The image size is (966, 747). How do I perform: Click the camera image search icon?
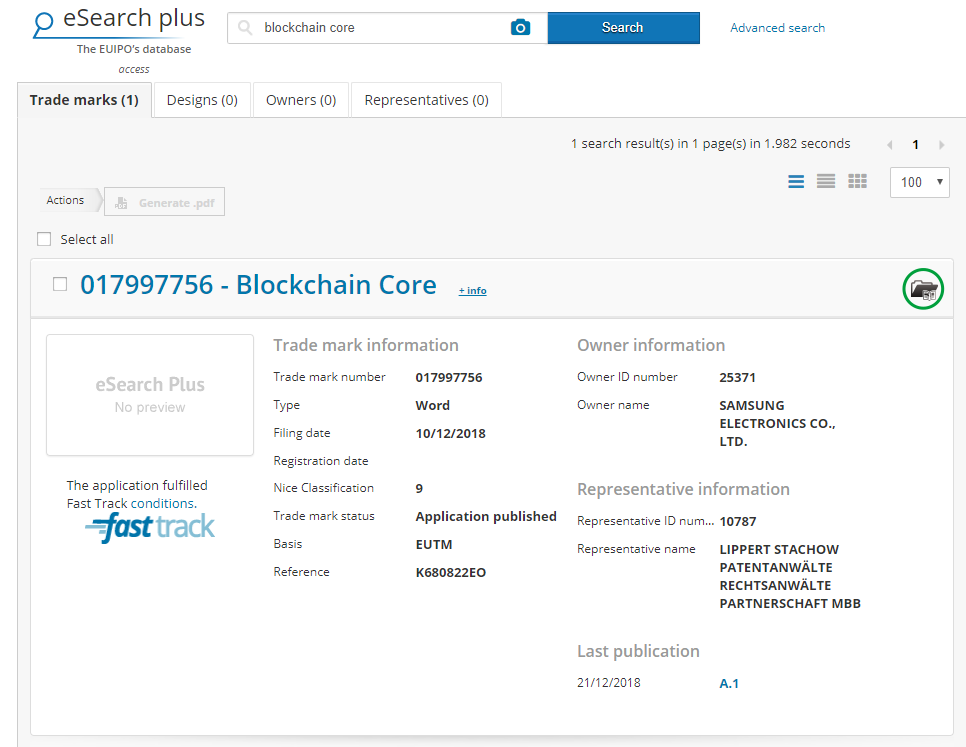pos(521,28)
